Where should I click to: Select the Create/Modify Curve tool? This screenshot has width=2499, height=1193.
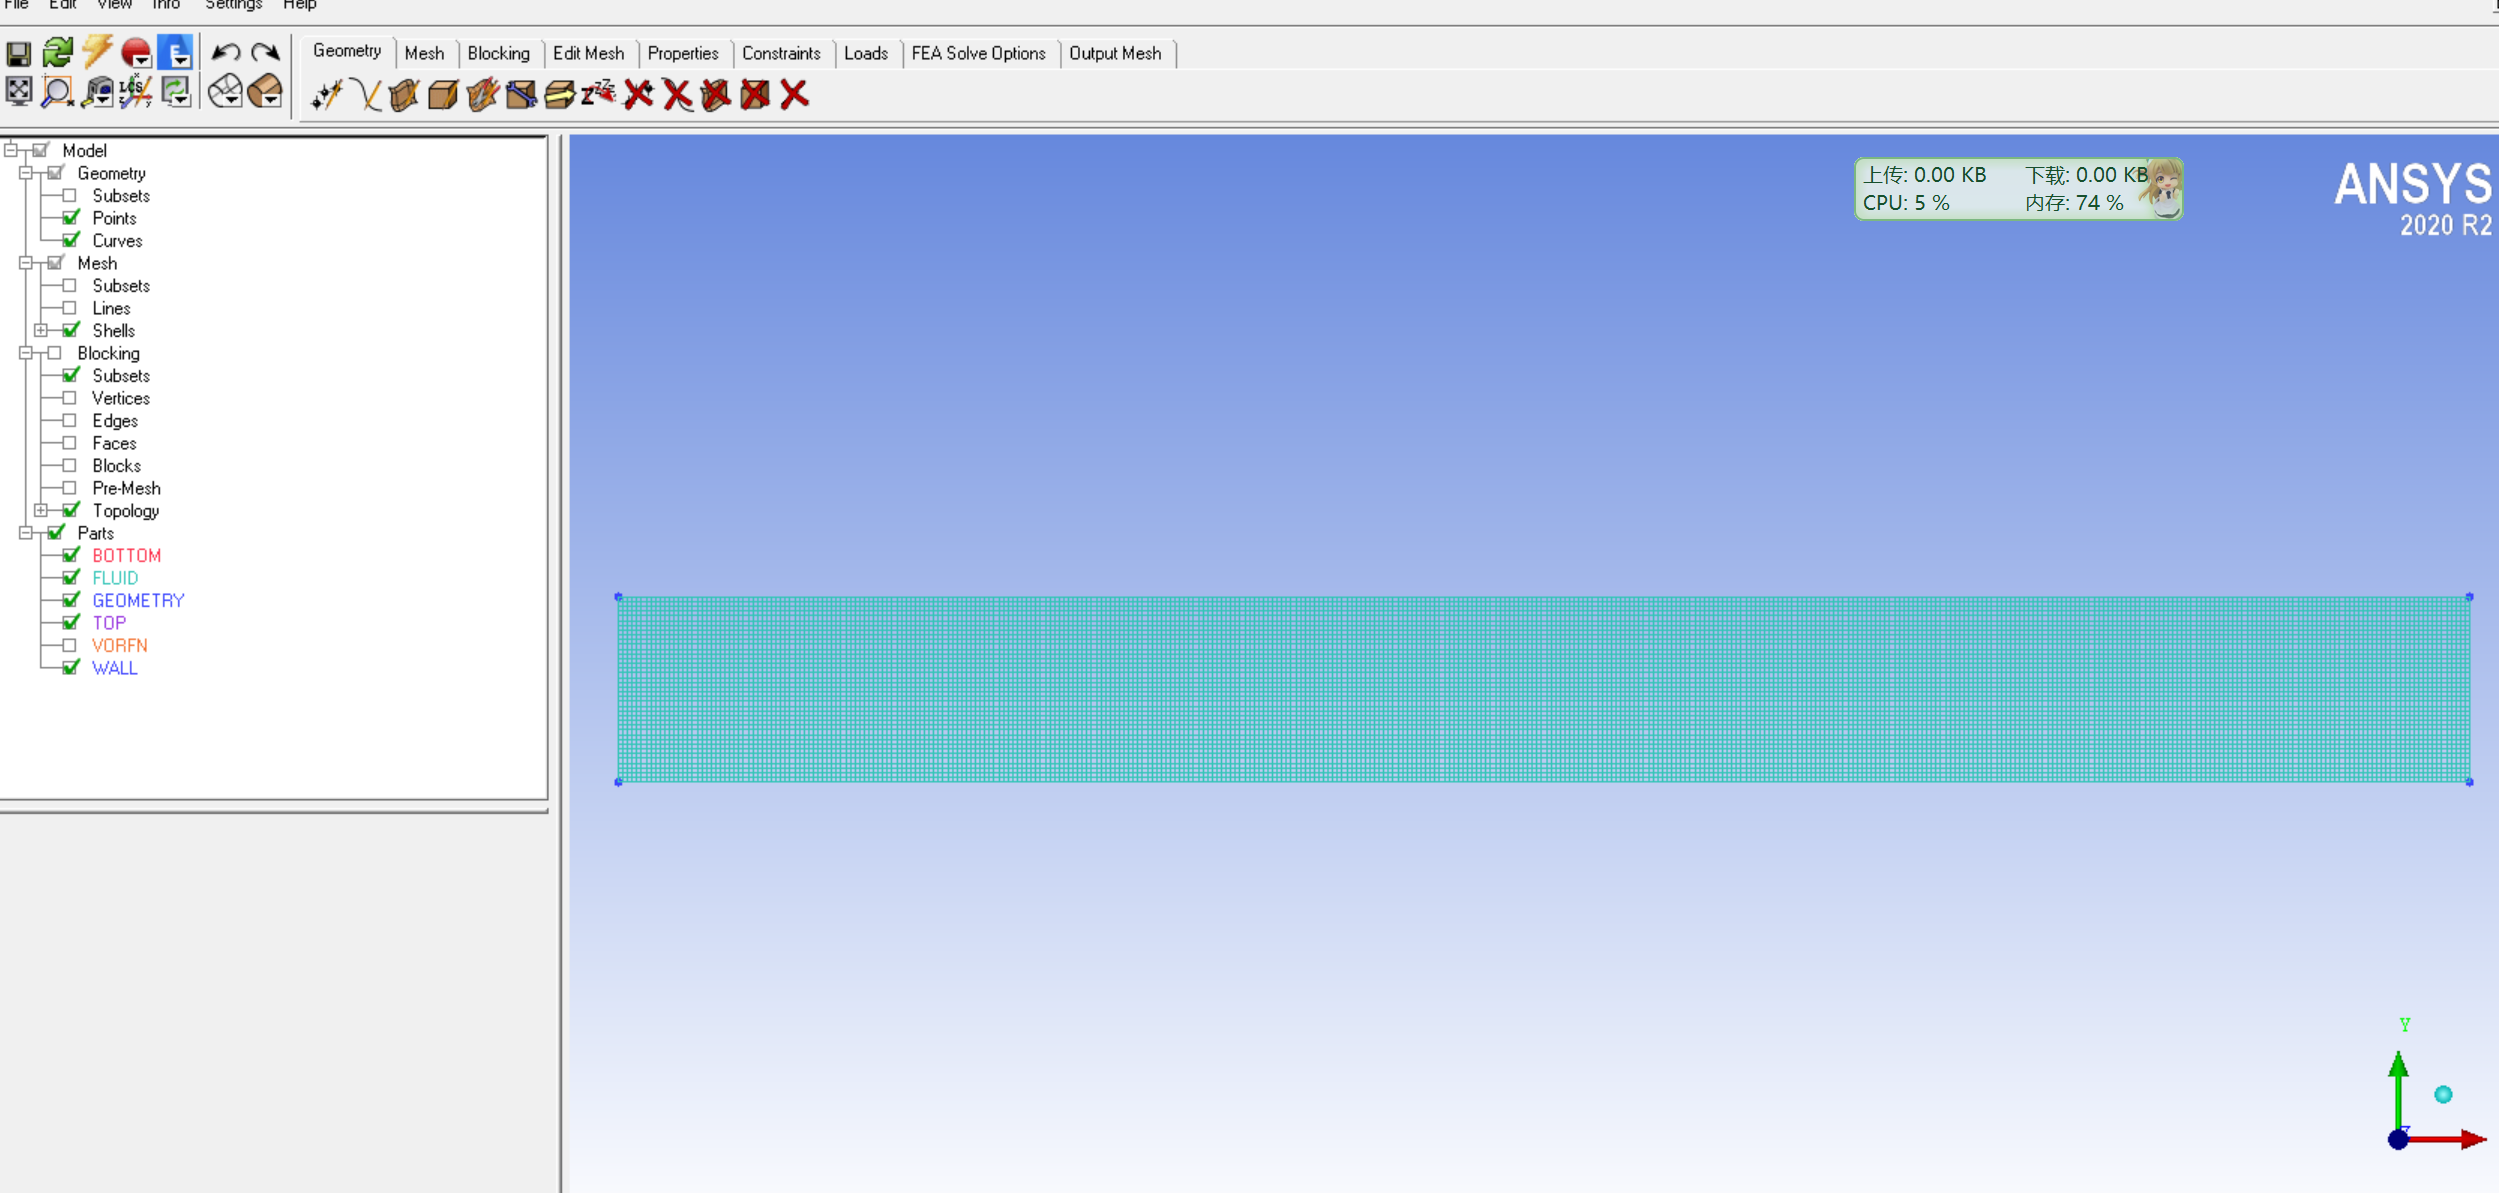pyautogui.click(x=366, y=95)
